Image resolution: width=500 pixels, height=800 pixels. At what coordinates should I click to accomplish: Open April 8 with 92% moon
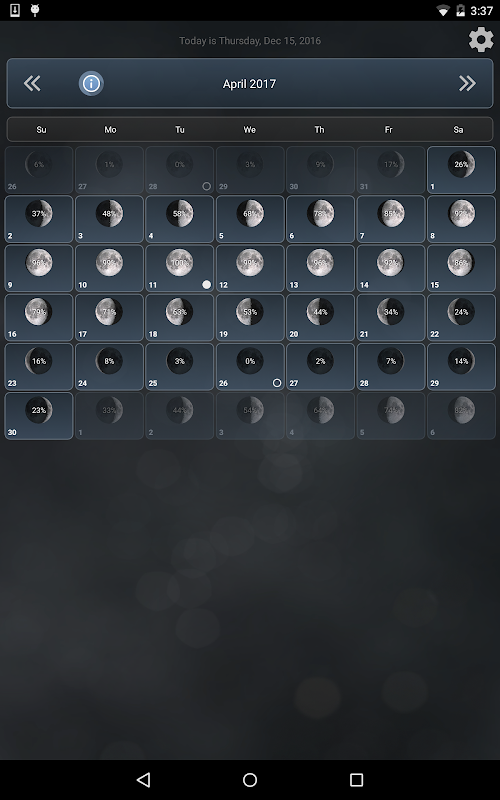461,219
